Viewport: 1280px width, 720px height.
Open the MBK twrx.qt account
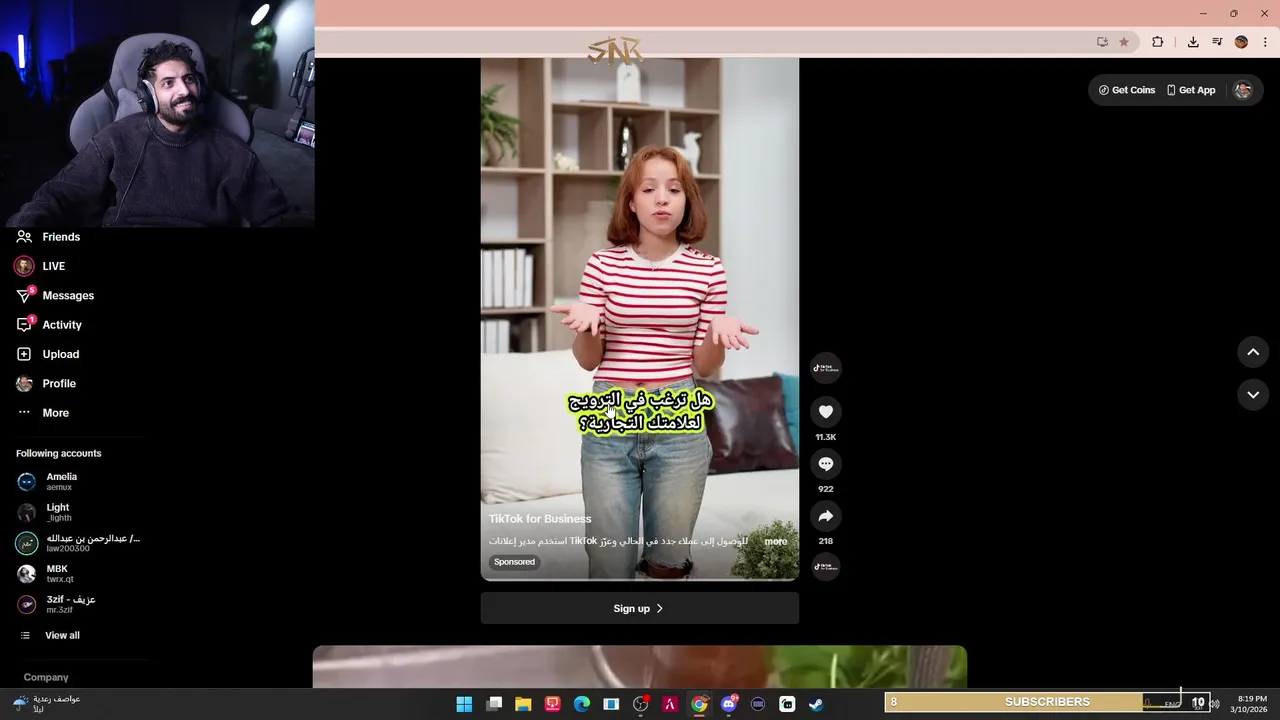click(x=46, y=574)
